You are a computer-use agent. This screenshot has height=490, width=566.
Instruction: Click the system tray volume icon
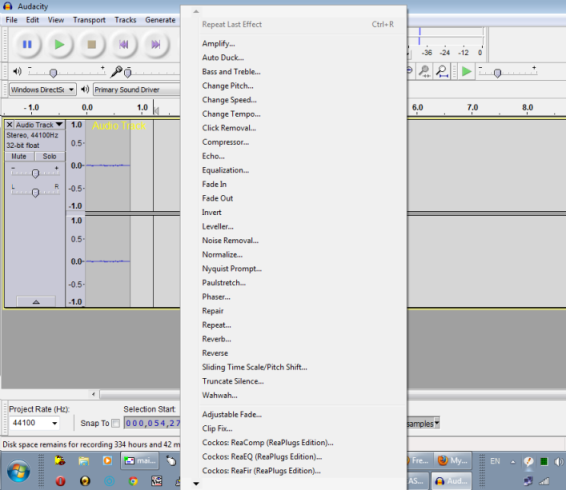click(559, 461)
